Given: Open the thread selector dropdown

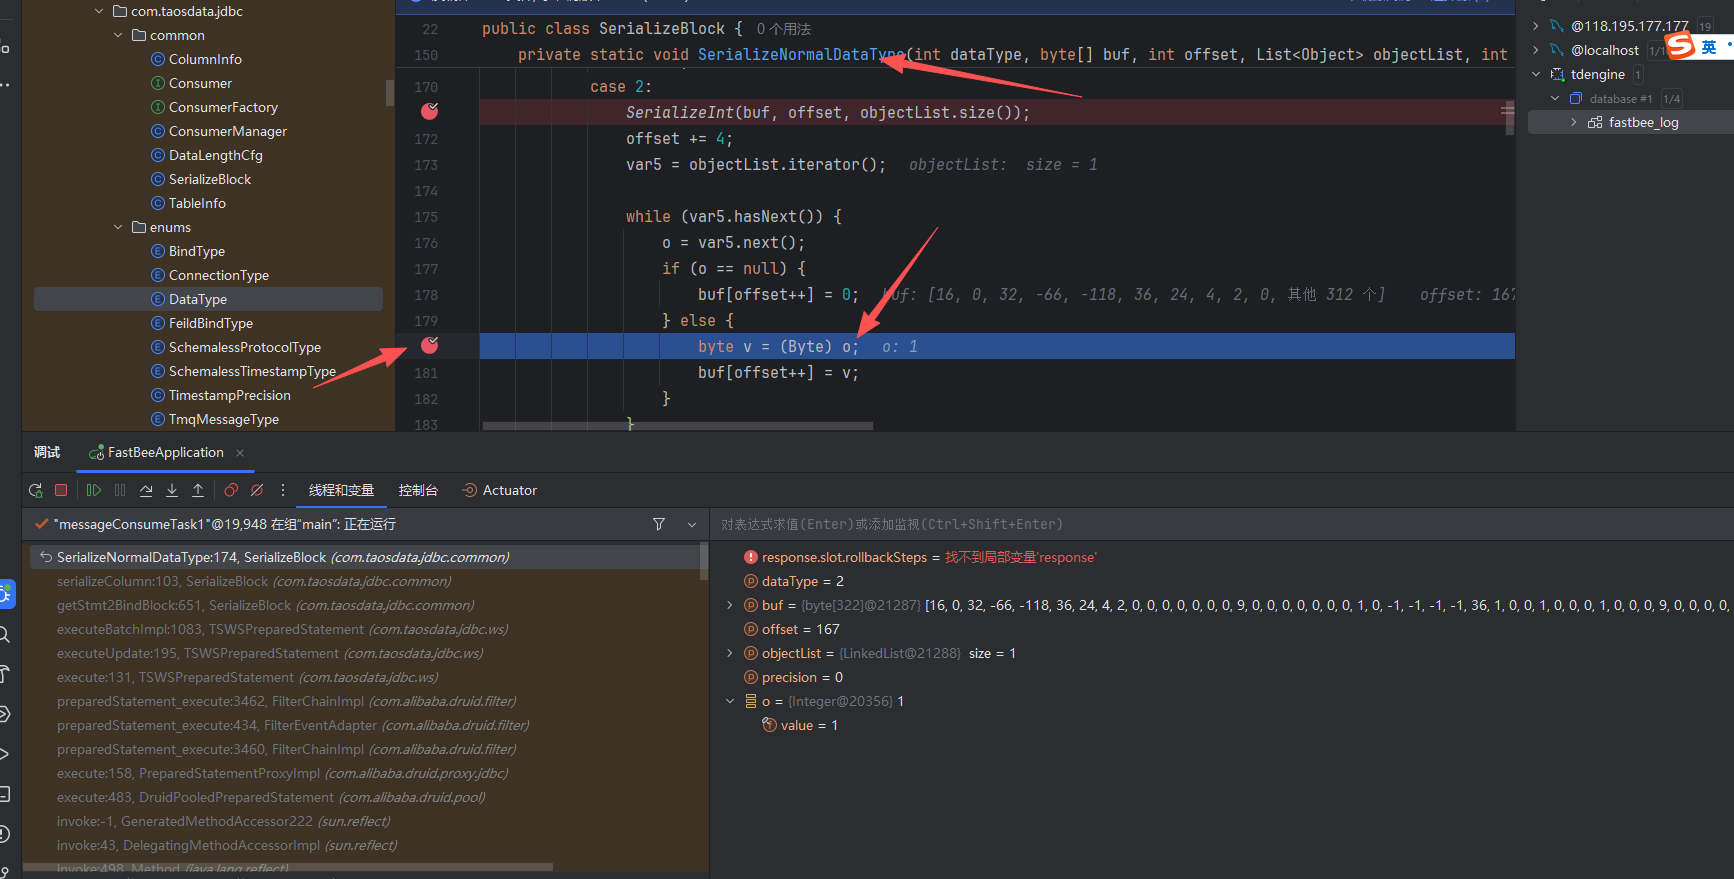Looking at the screenshot, I should (691, 524).
